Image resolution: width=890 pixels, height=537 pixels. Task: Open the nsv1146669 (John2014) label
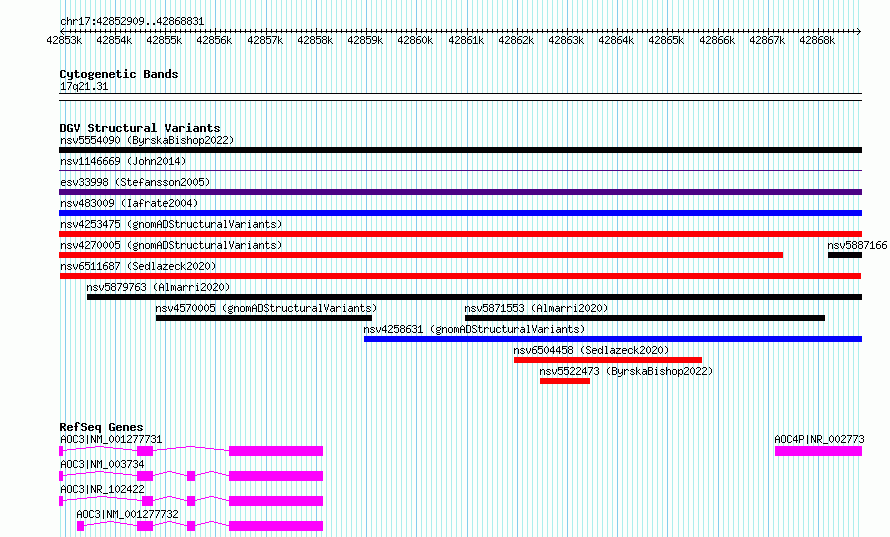tap(123, 161)
